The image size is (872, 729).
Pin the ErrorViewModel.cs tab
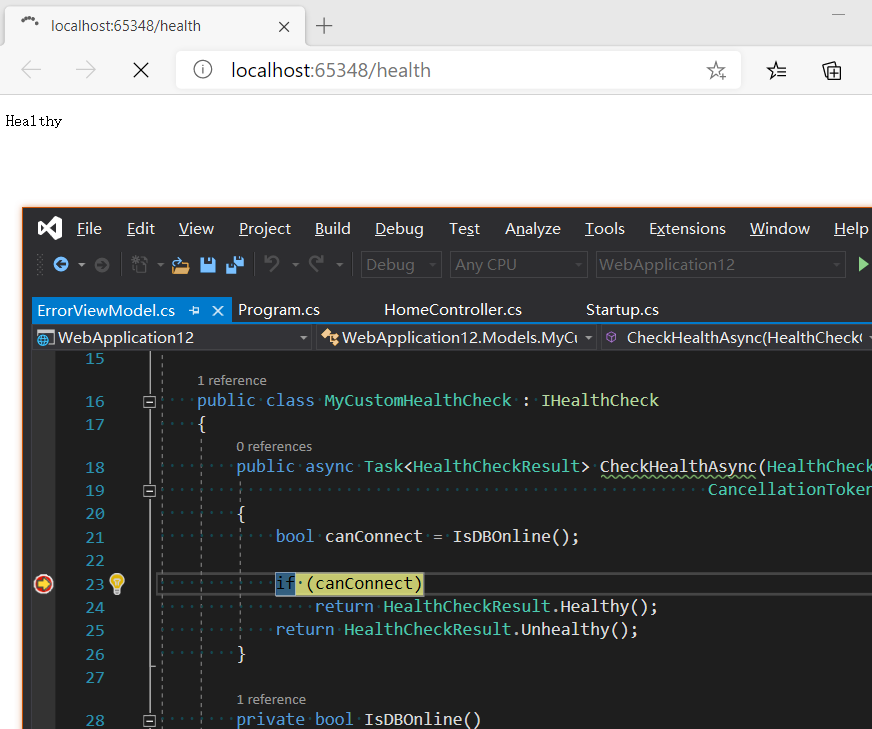[x=195, y=310]
